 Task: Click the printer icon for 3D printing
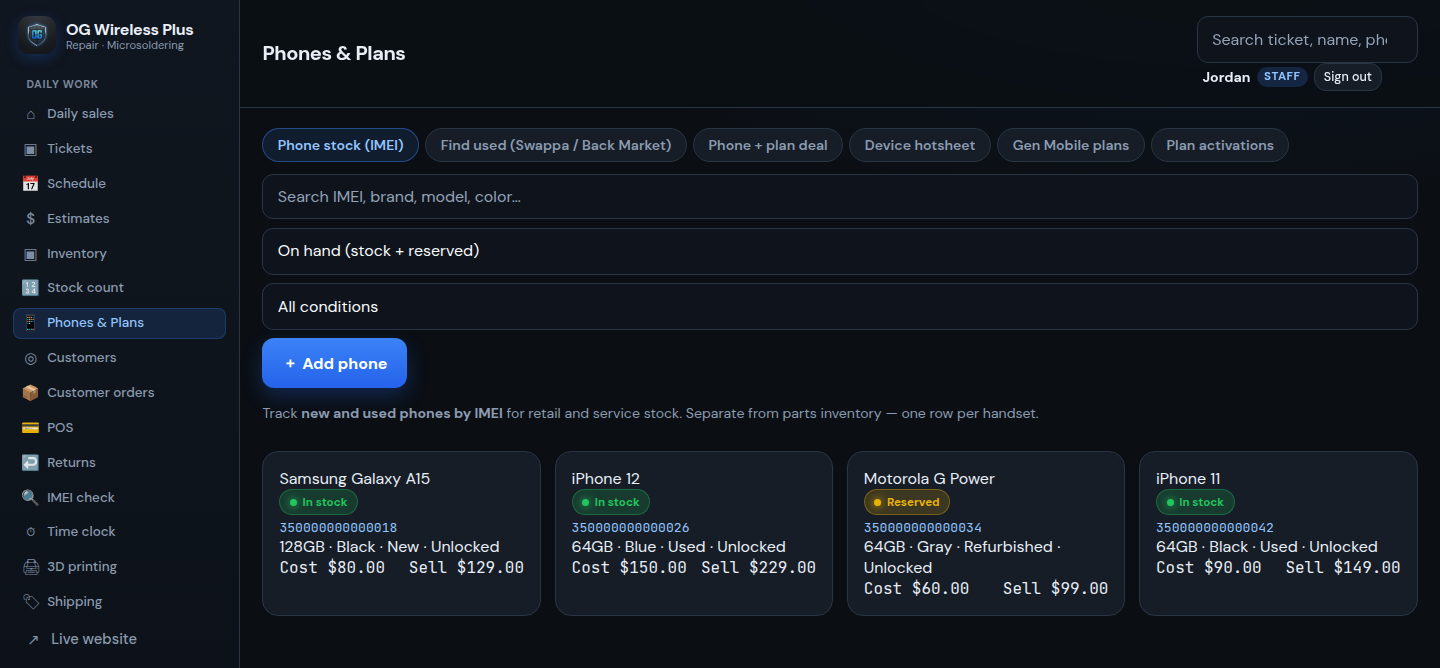point(30,567)
